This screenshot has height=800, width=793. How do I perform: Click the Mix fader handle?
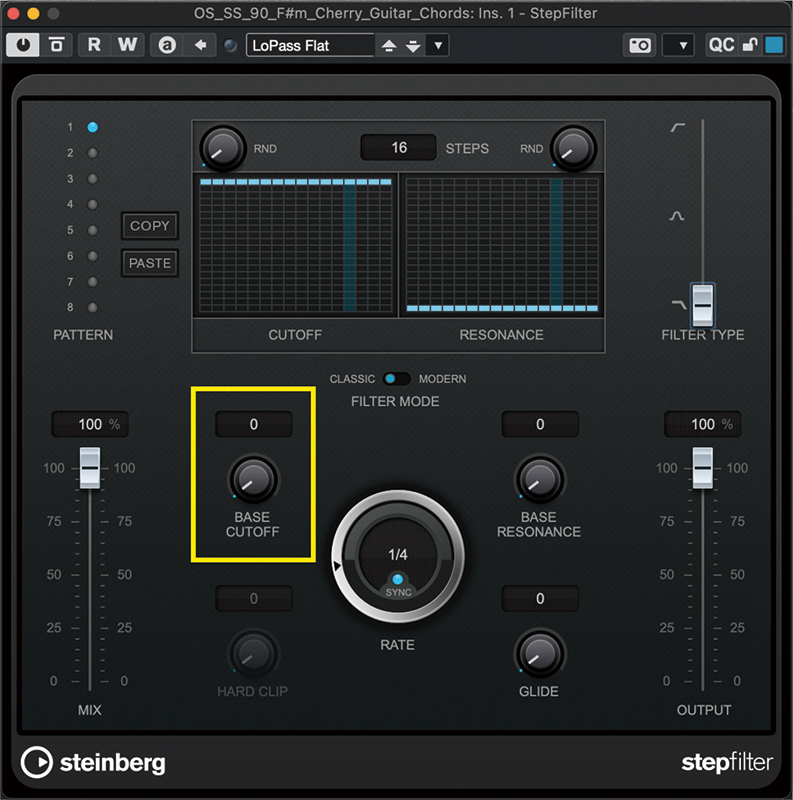coord(90,467)
